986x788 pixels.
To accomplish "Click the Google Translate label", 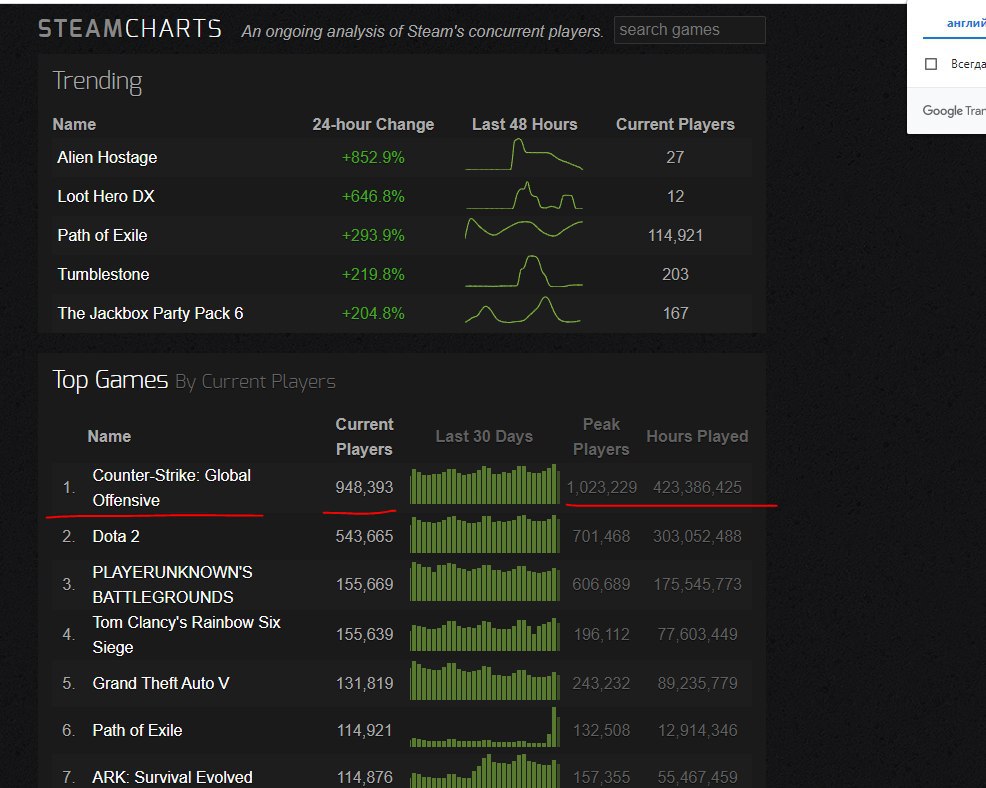I will point(954,111).
